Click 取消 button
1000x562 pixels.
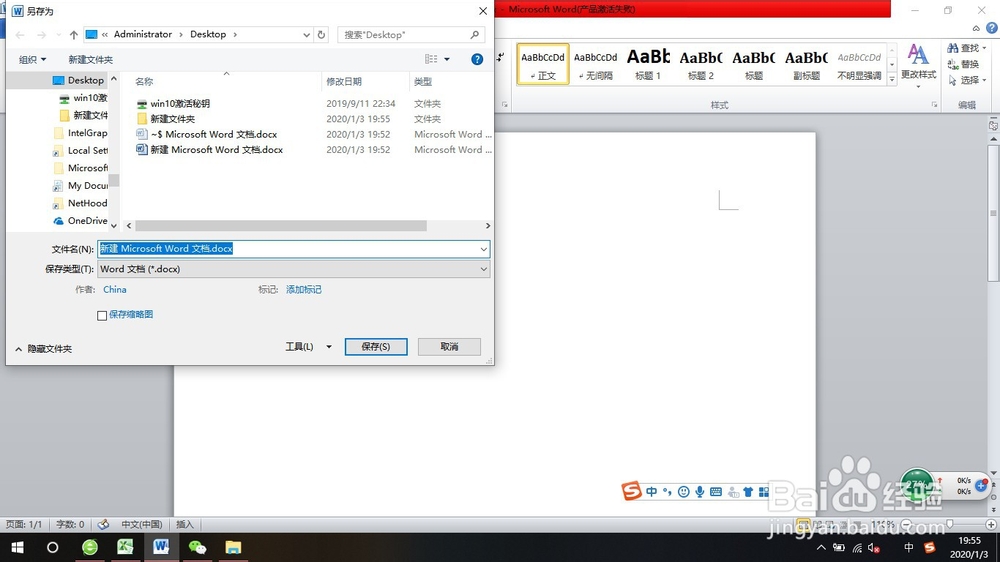pos(449,346)
